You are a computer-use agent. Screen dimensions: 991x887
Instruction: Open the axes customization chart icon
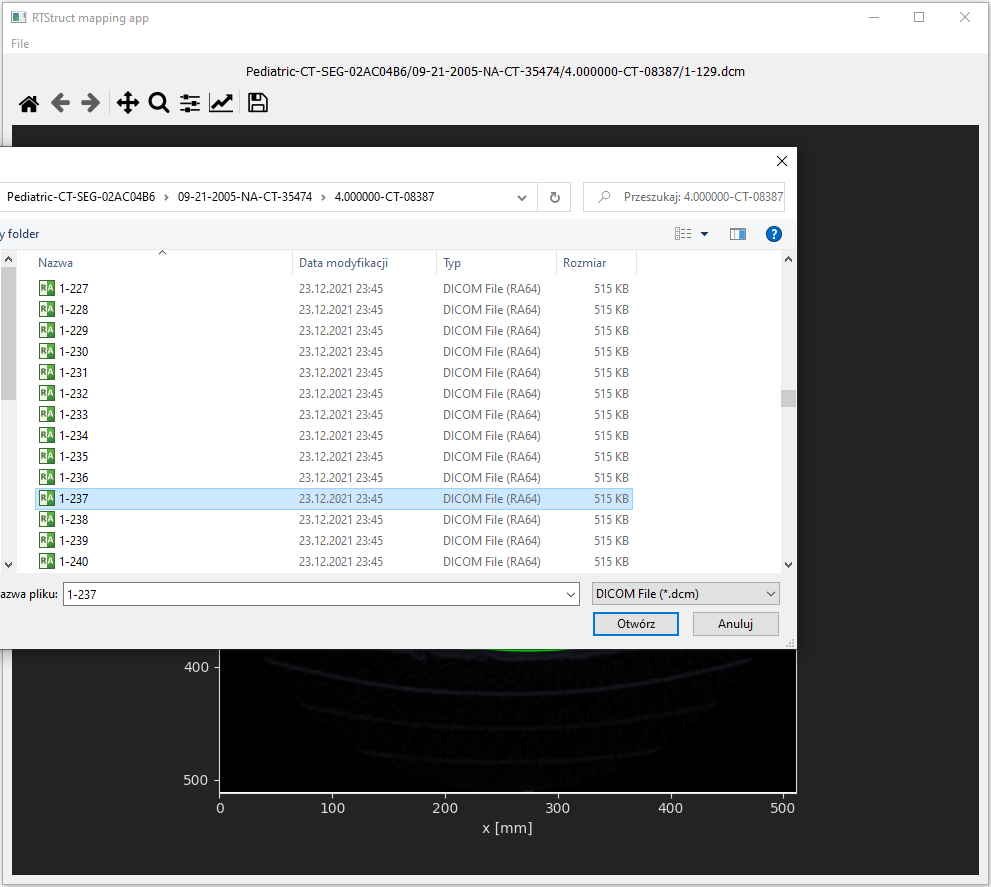click(x=221, y=102)
